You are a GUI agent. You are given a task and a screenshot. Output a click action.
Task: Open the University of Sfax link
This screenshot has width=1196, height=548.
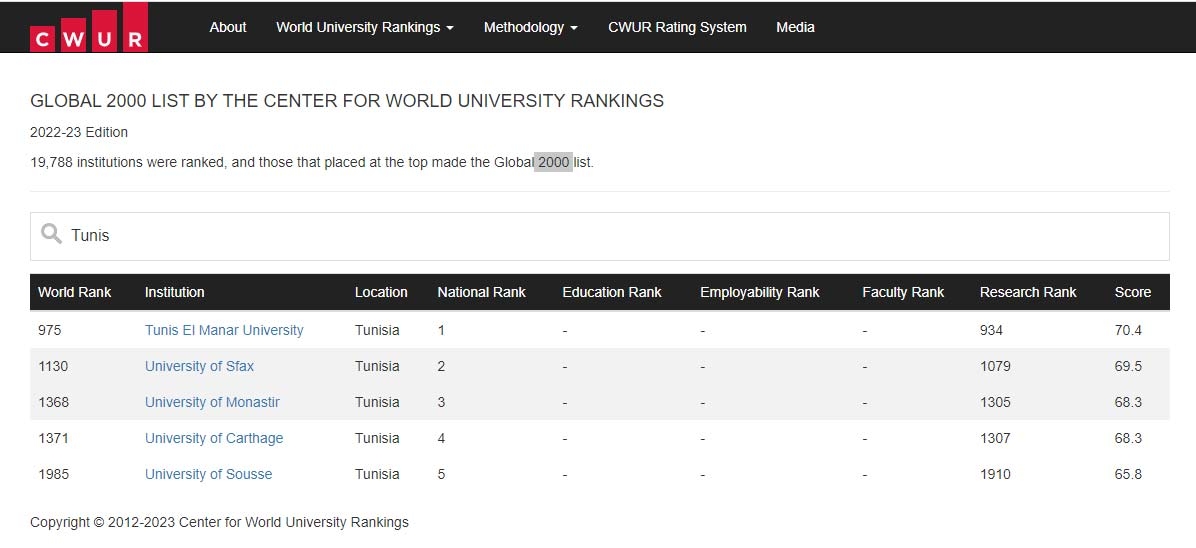coord(199,366)
